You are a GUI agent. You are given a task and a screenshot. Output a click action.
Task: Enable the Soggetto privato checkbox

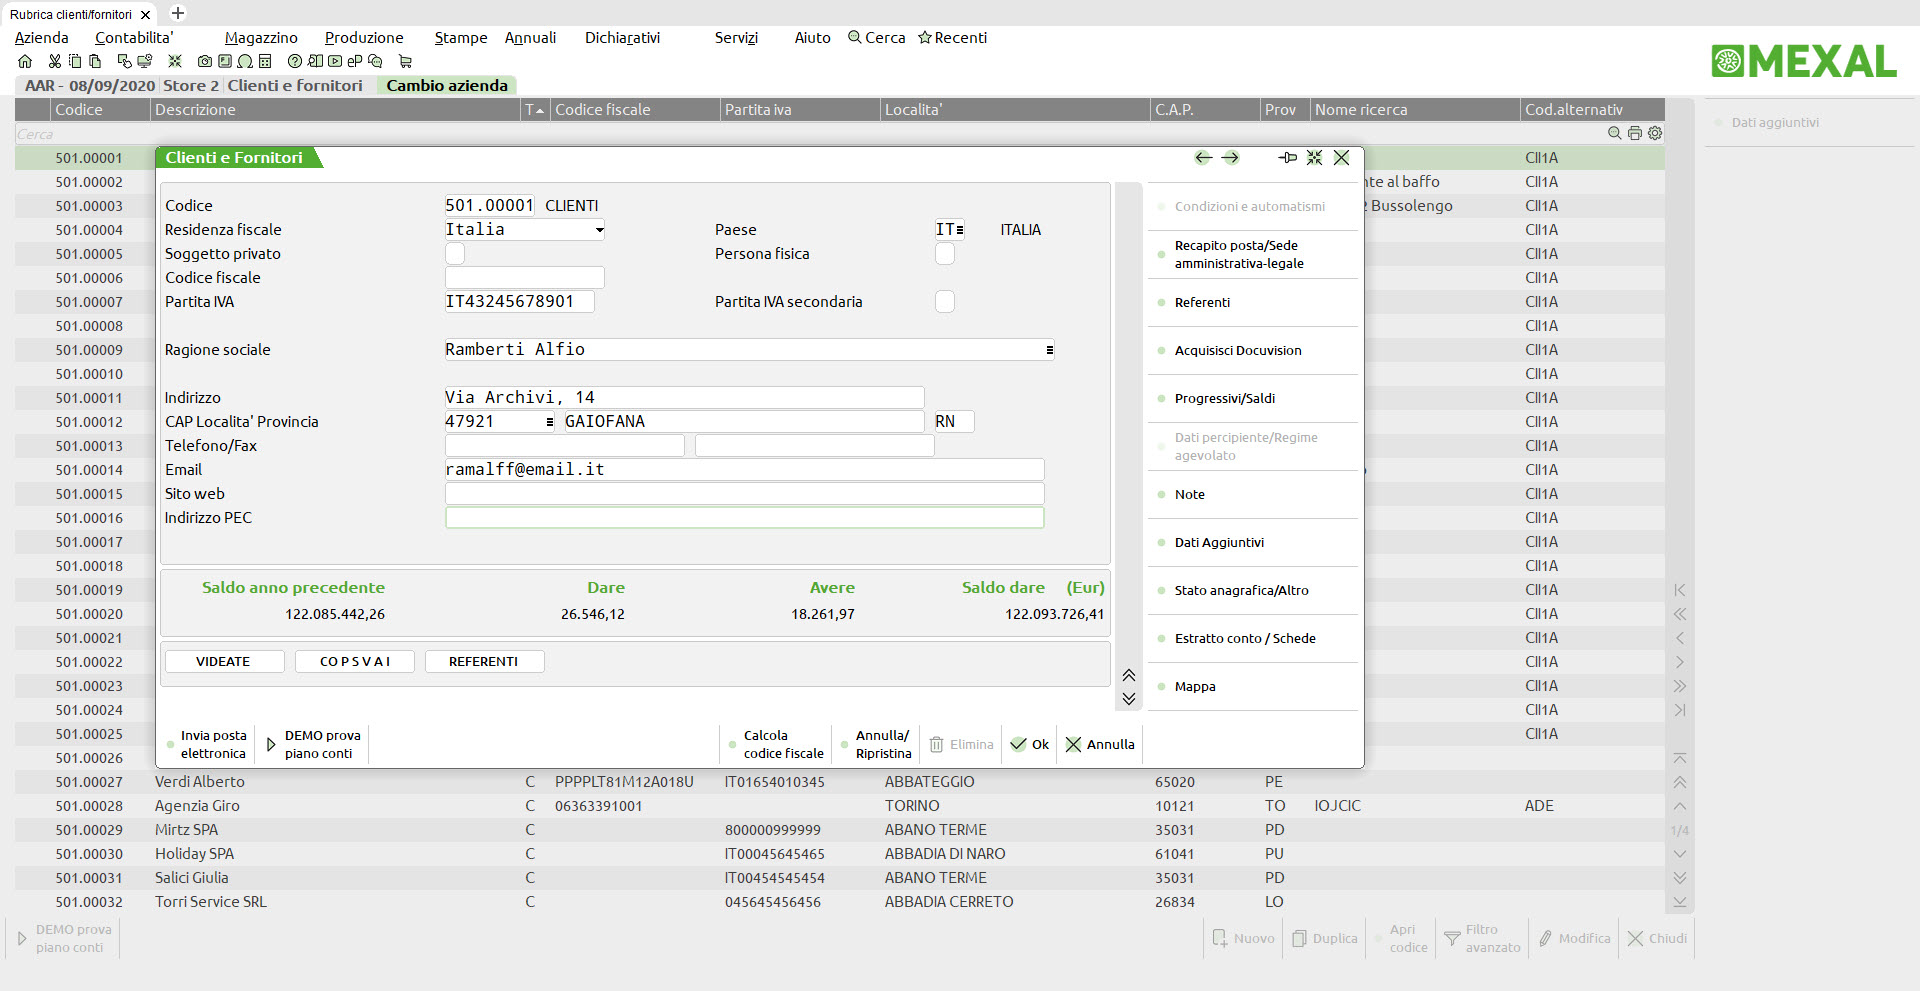tap(455, 253)
